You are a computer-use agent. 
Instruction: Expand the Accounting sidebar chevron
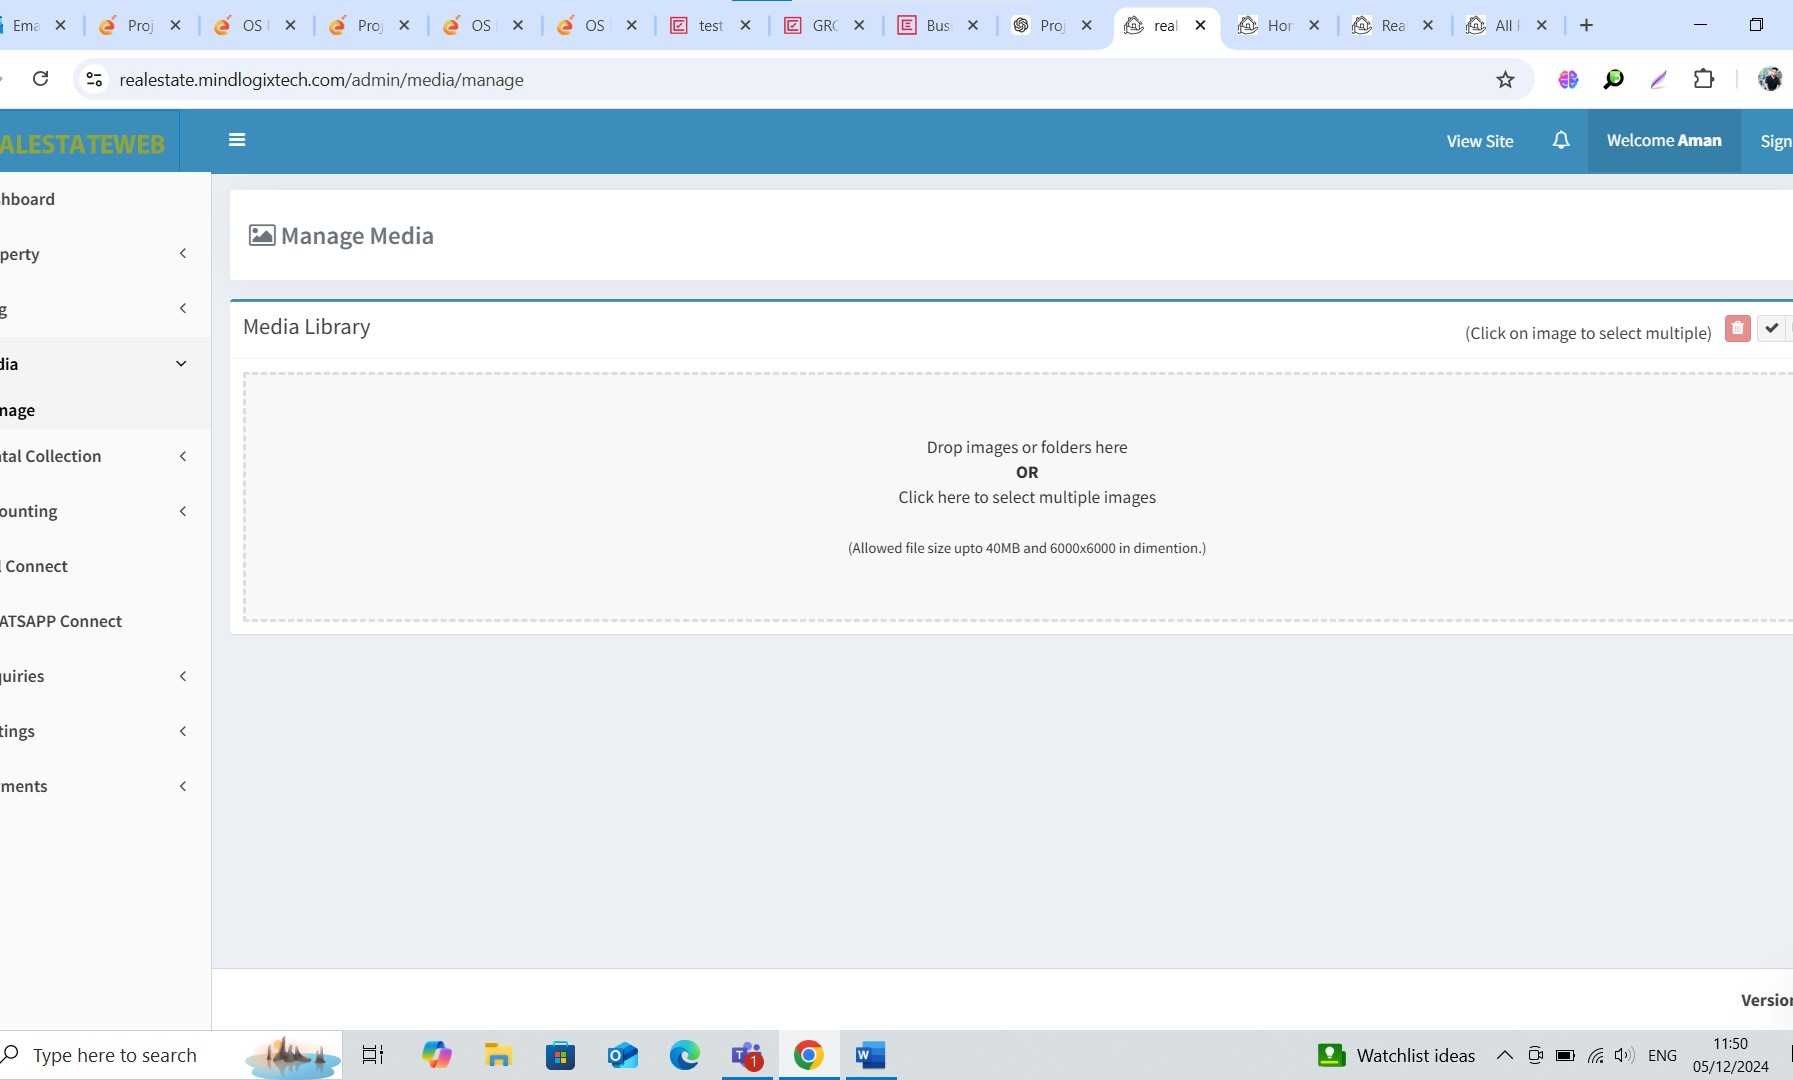[183, 511]
